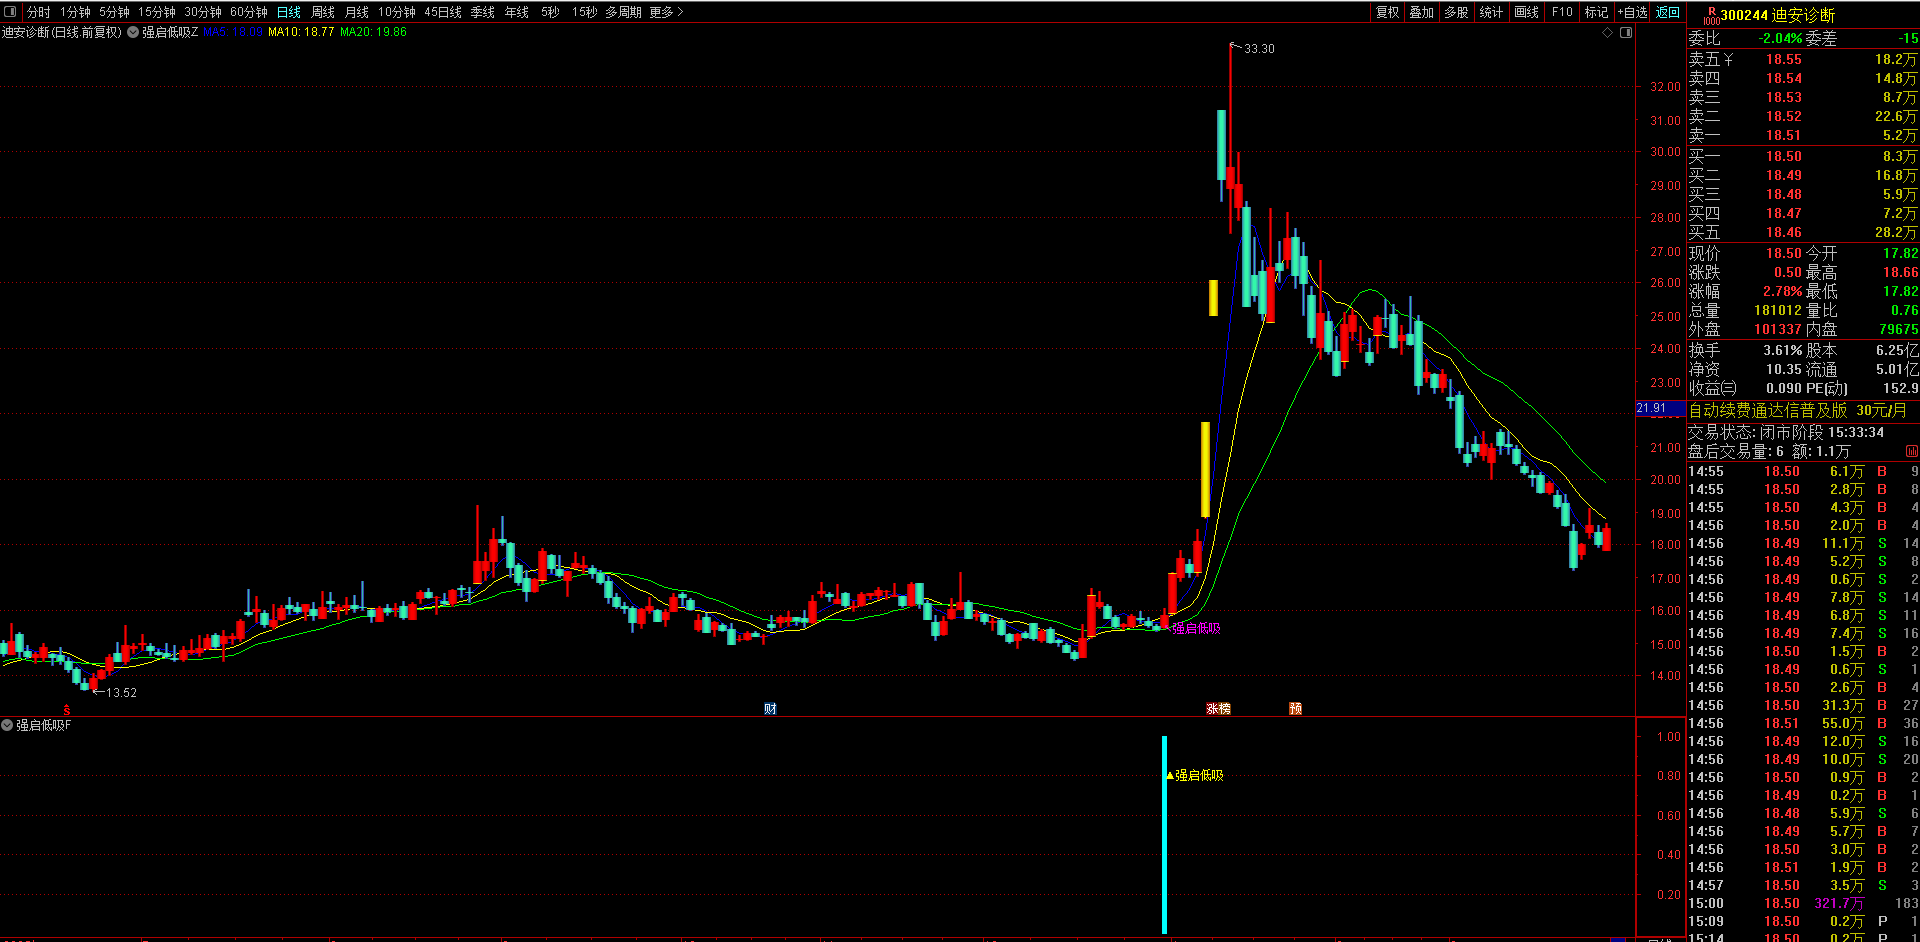Click the MA5 value label

pos(232,32)
